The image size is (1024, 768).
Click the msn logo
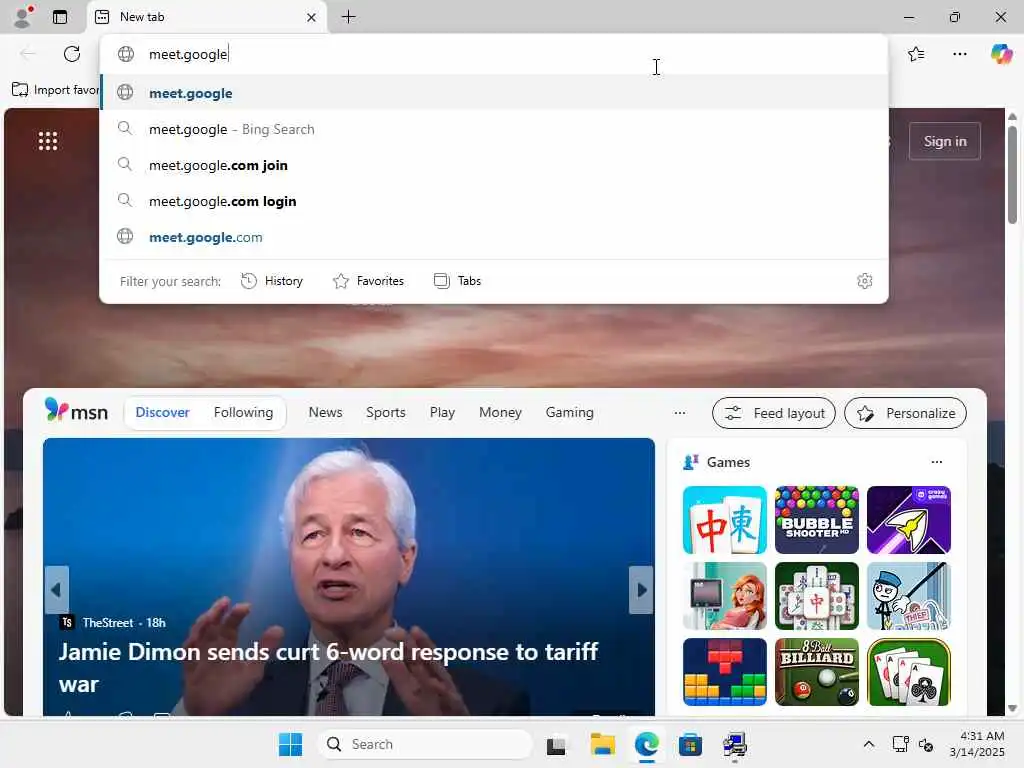[76, 411]
